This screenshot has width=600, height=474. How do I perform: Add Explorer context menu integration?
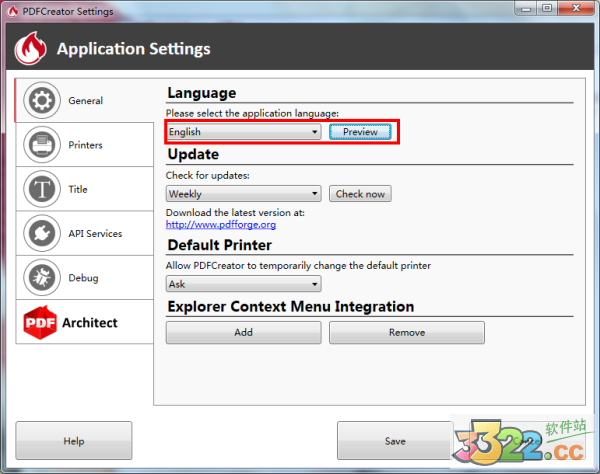[243, 332]
